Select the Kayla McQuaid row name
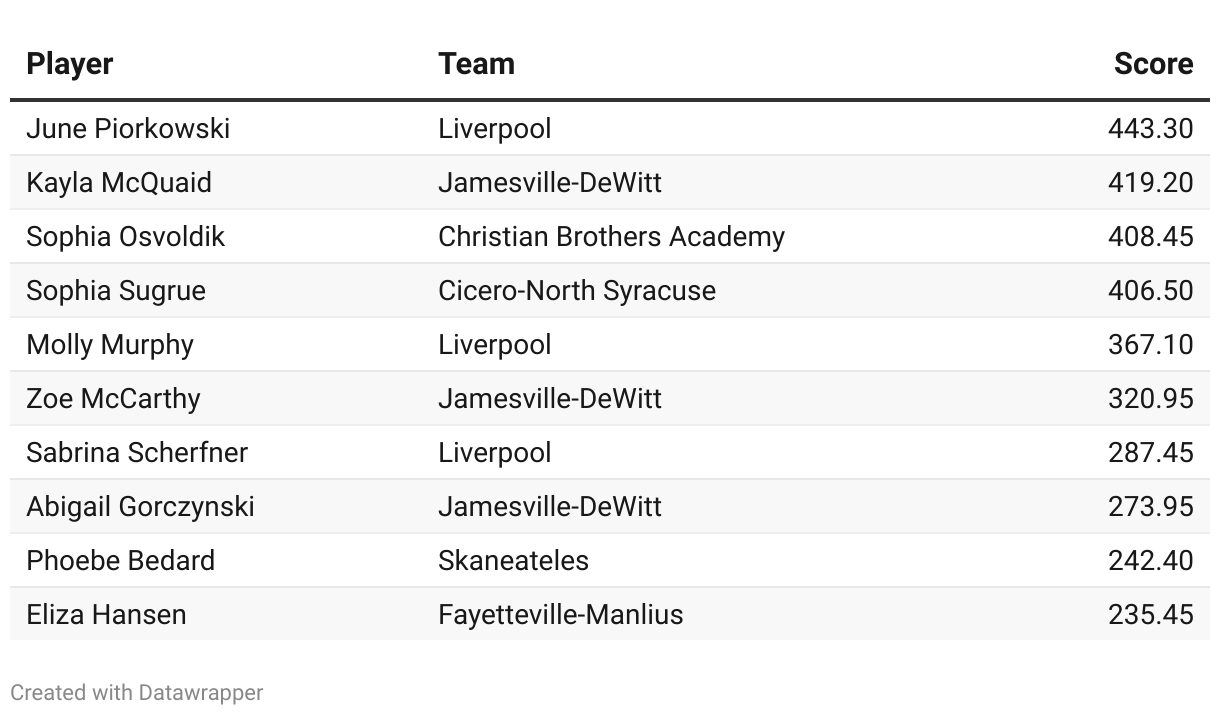Image resolution: width=1220 pixels, height=716 pixels. coord(119,183)
